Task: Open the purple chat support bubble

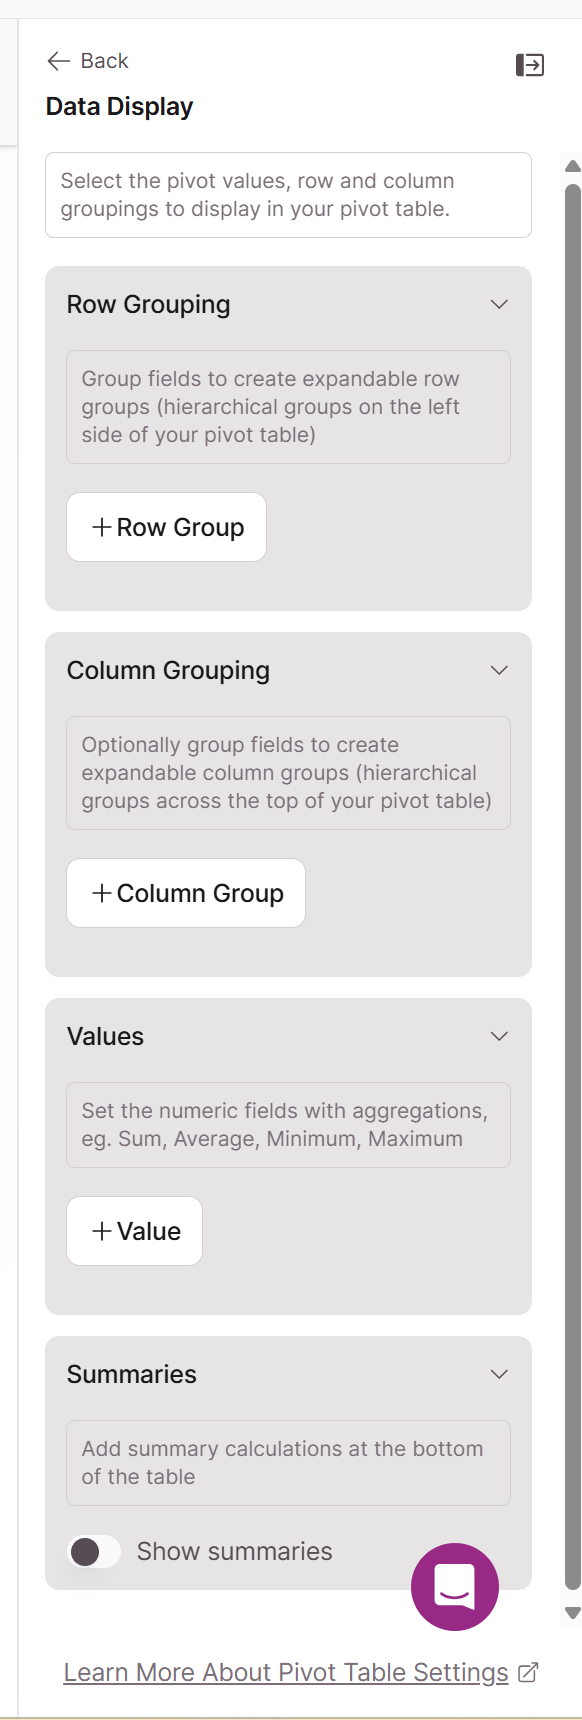Action: click(x=455, y=1586)
